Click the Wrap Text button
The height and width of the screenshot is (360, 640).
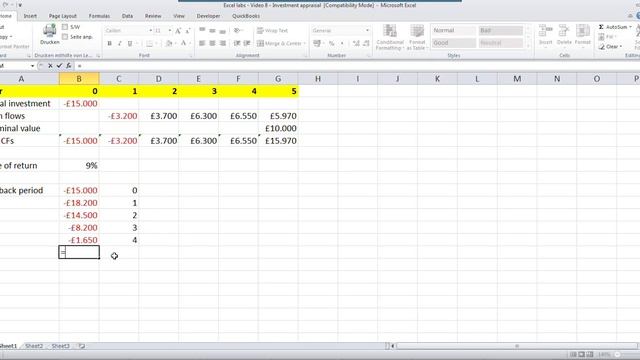(x=273, y=31)
